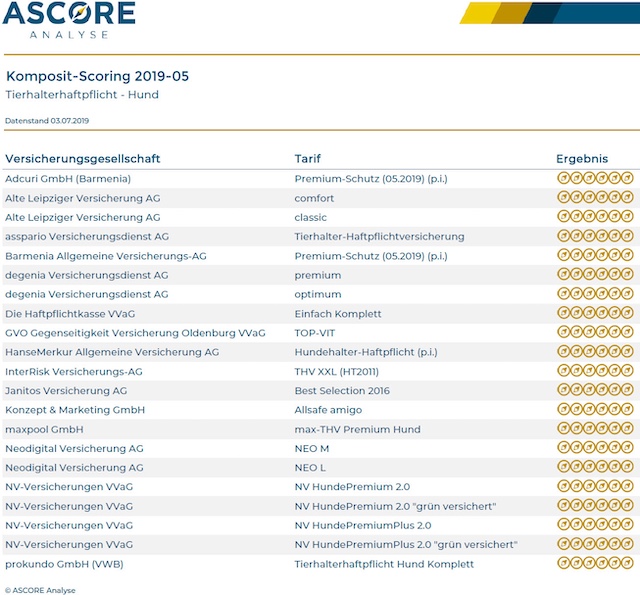Click the Best Selection 2016 tariff

342,391
